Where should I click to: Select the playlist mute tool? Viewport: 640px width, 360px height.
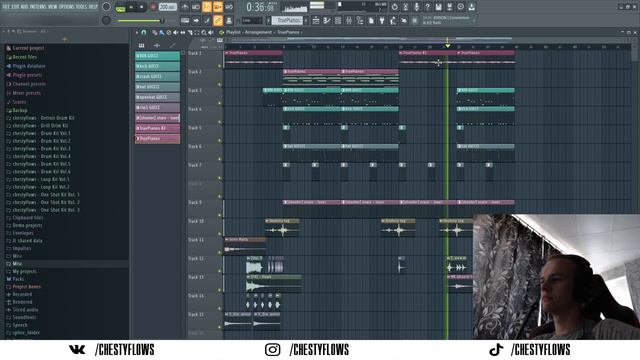[176, 32]
